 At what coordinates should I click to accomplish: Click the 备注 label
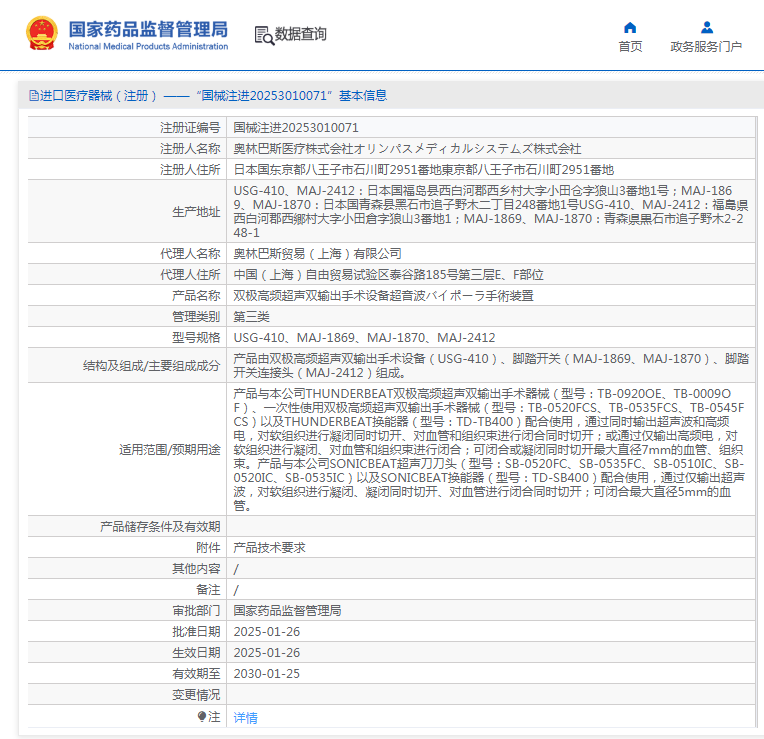(208, 589)
